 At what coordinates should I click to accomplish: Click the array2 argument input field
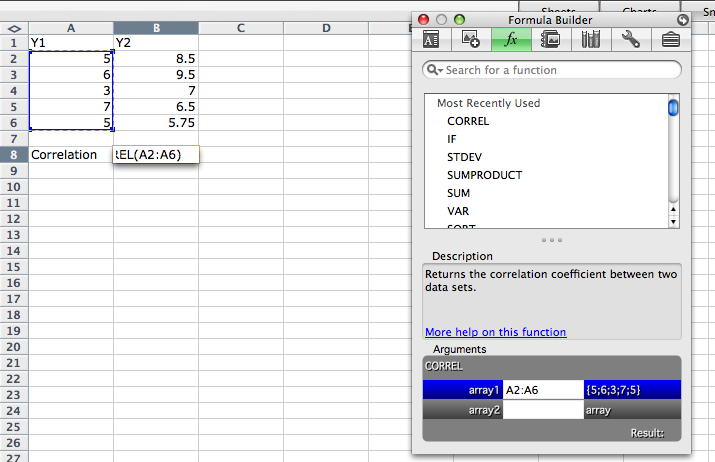click(542, 409)
